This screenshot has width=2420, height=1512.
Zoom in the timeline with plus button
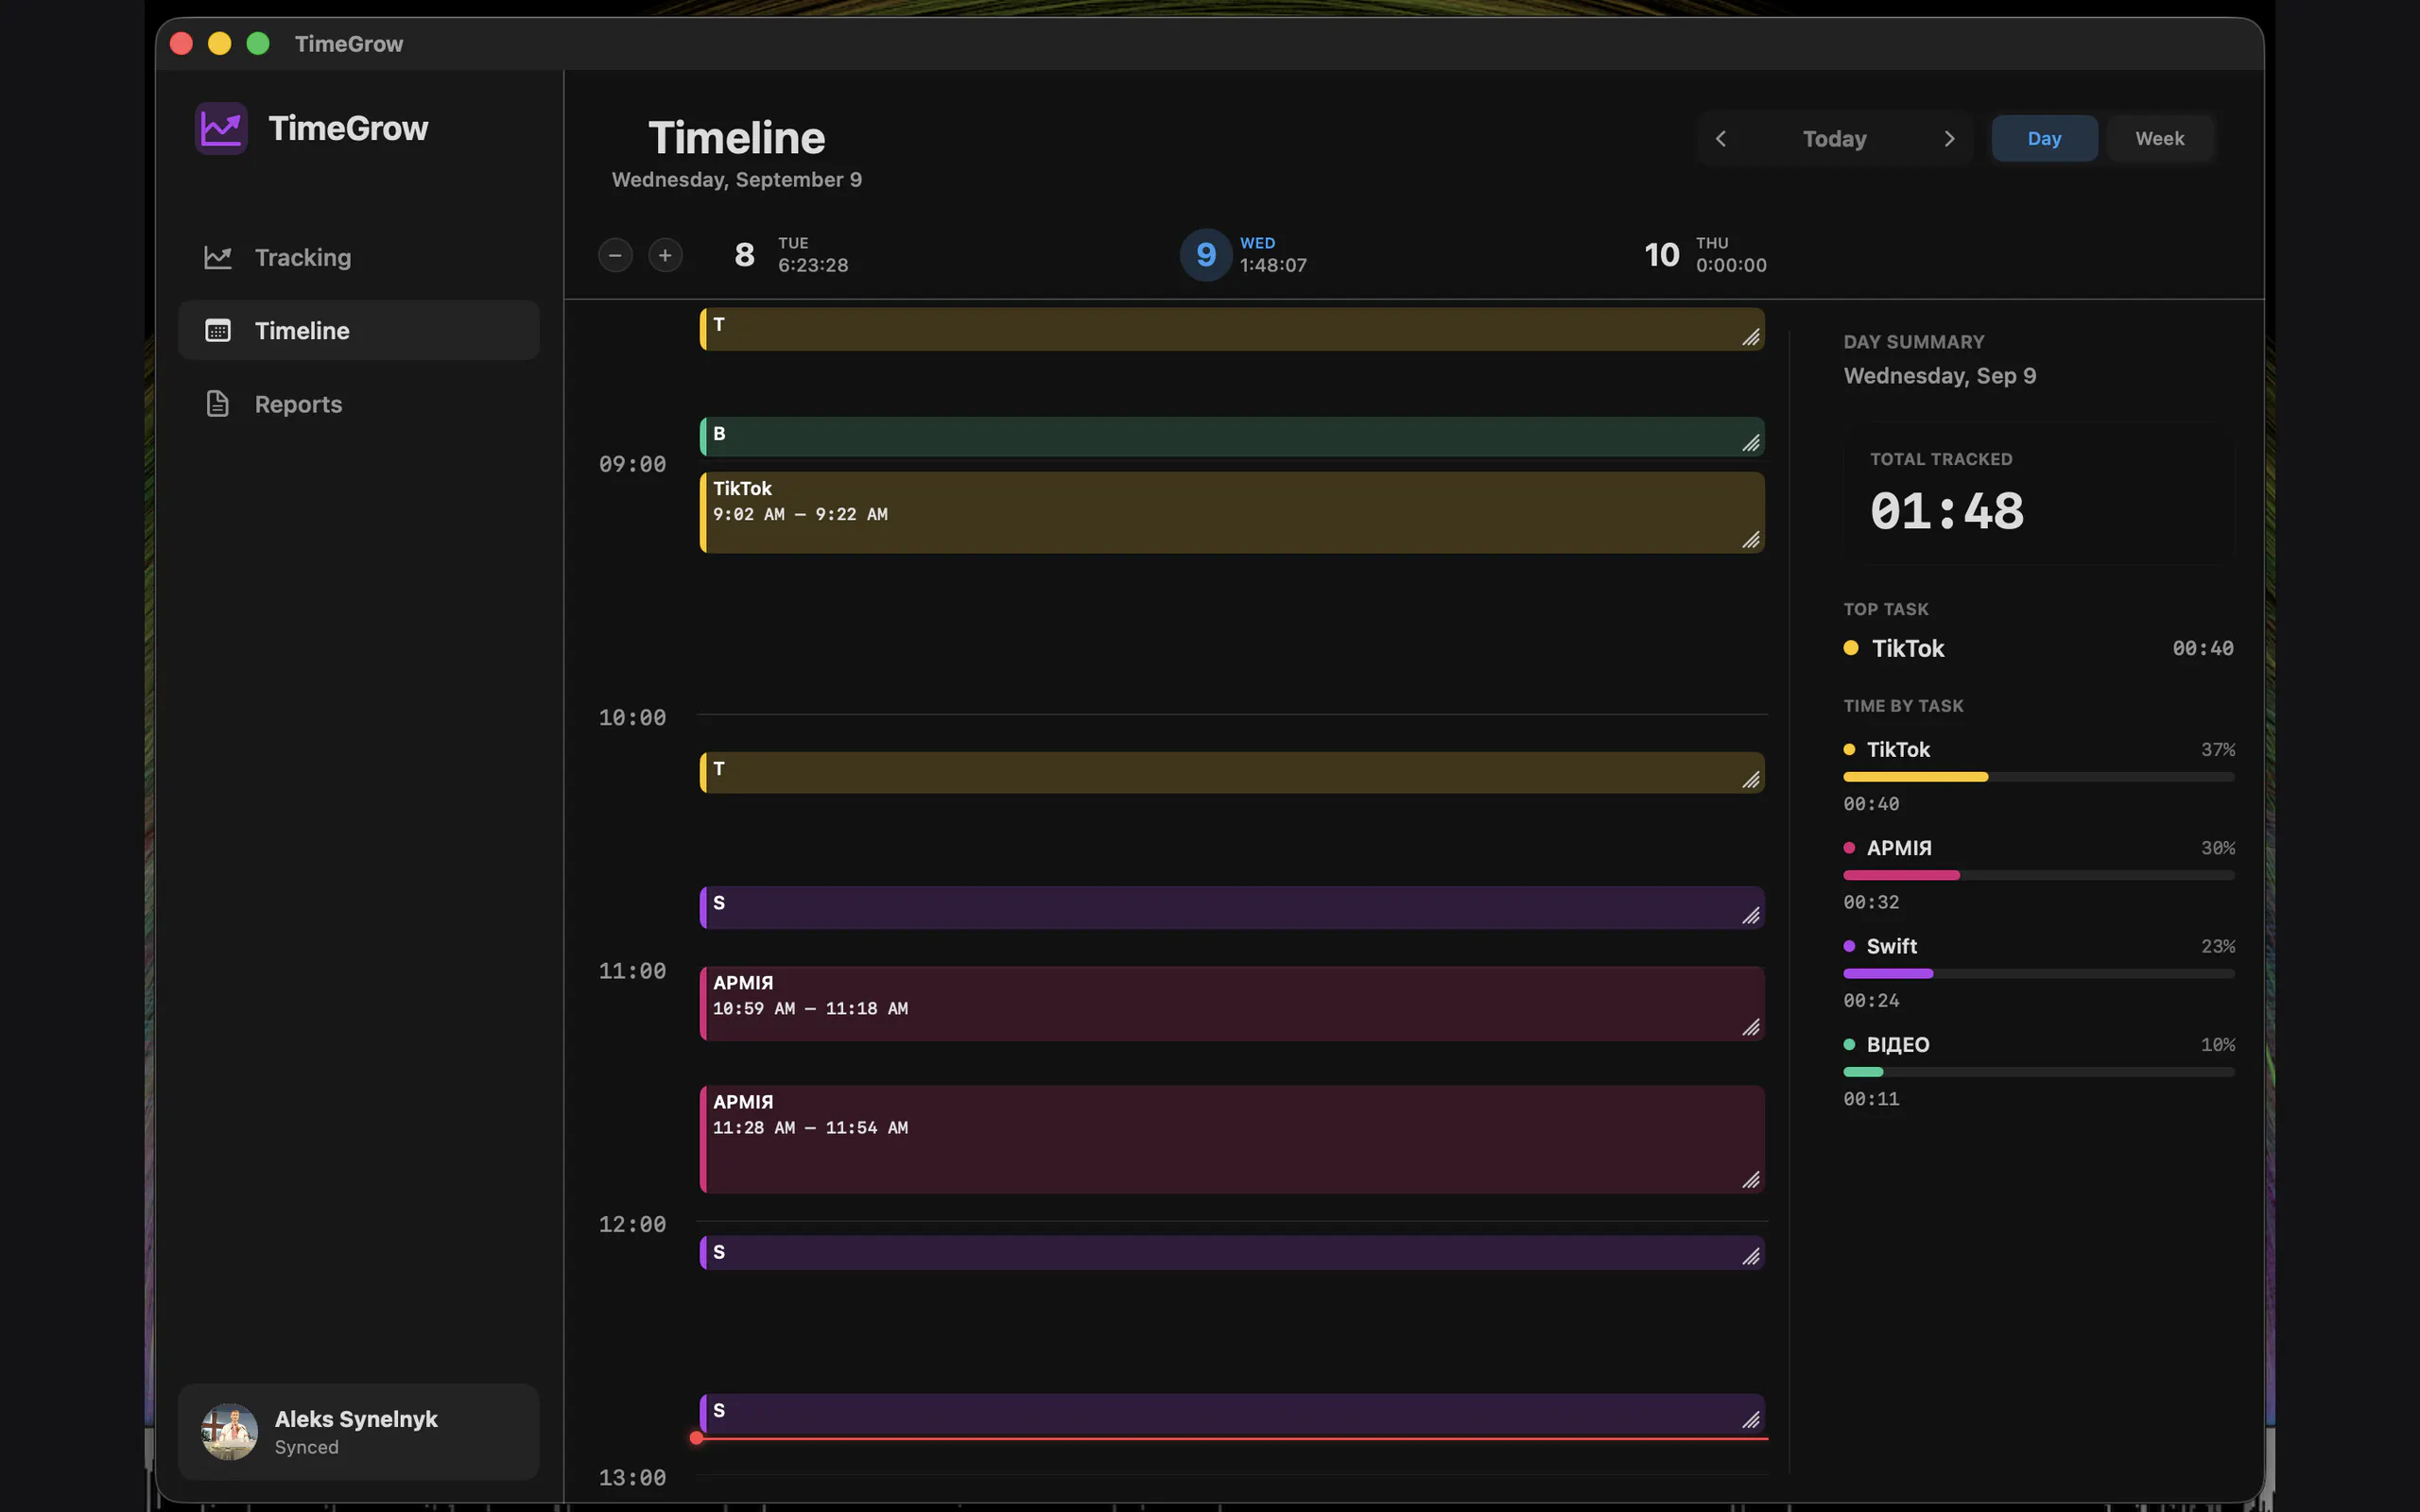tap(665, 255)
